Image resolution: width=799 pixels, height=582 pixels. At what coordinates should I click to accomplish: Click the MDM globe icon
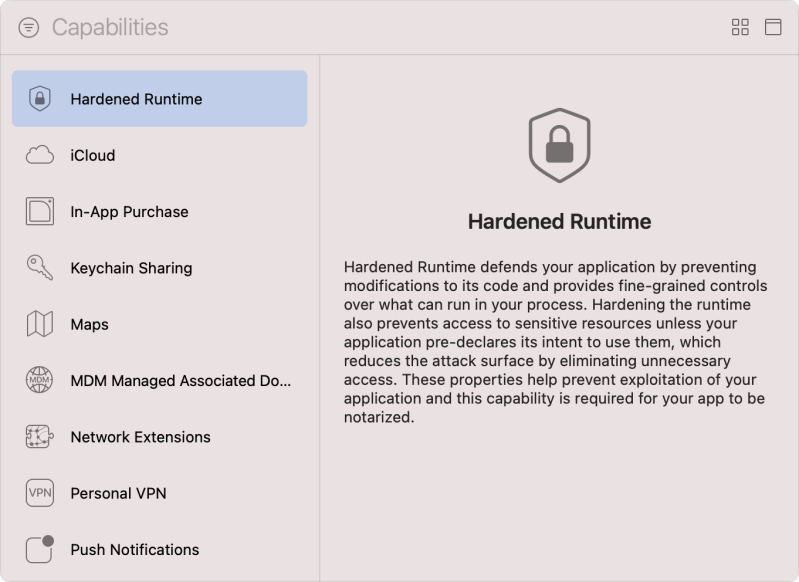click(x=40, y=380)
